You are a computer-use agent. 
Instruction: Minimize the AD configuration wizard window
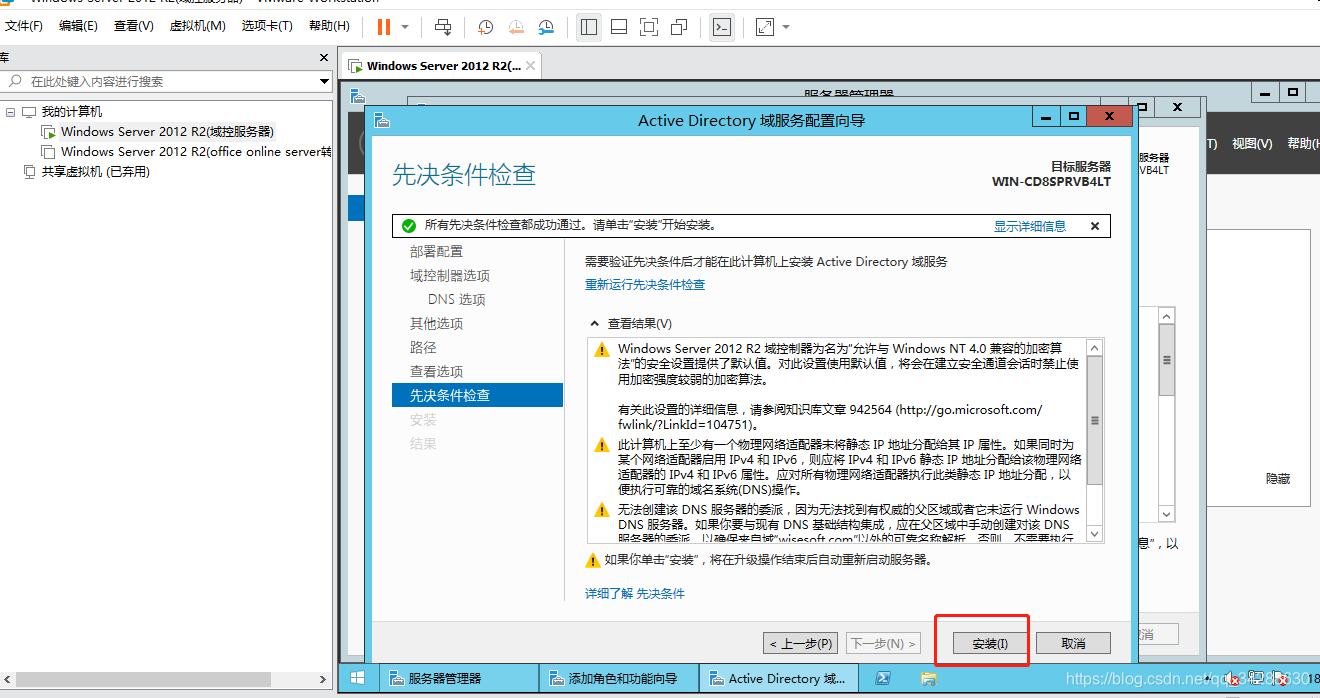1045,116
